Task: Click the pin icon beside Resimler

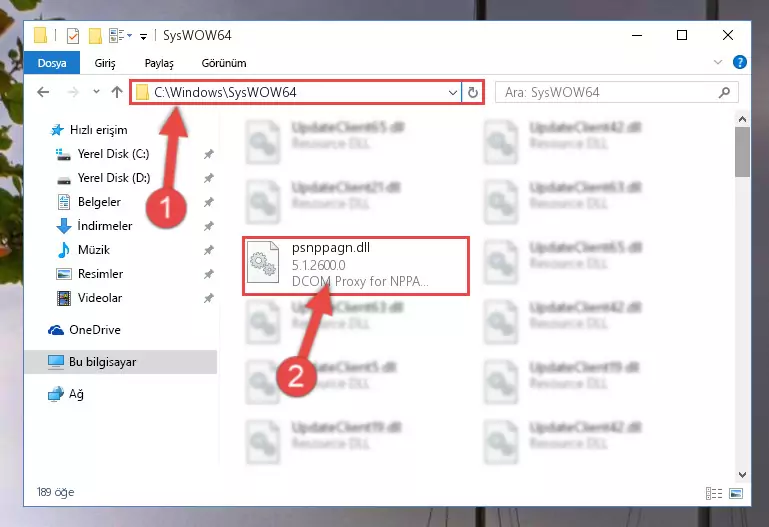Action: click(x=208, y=274)
